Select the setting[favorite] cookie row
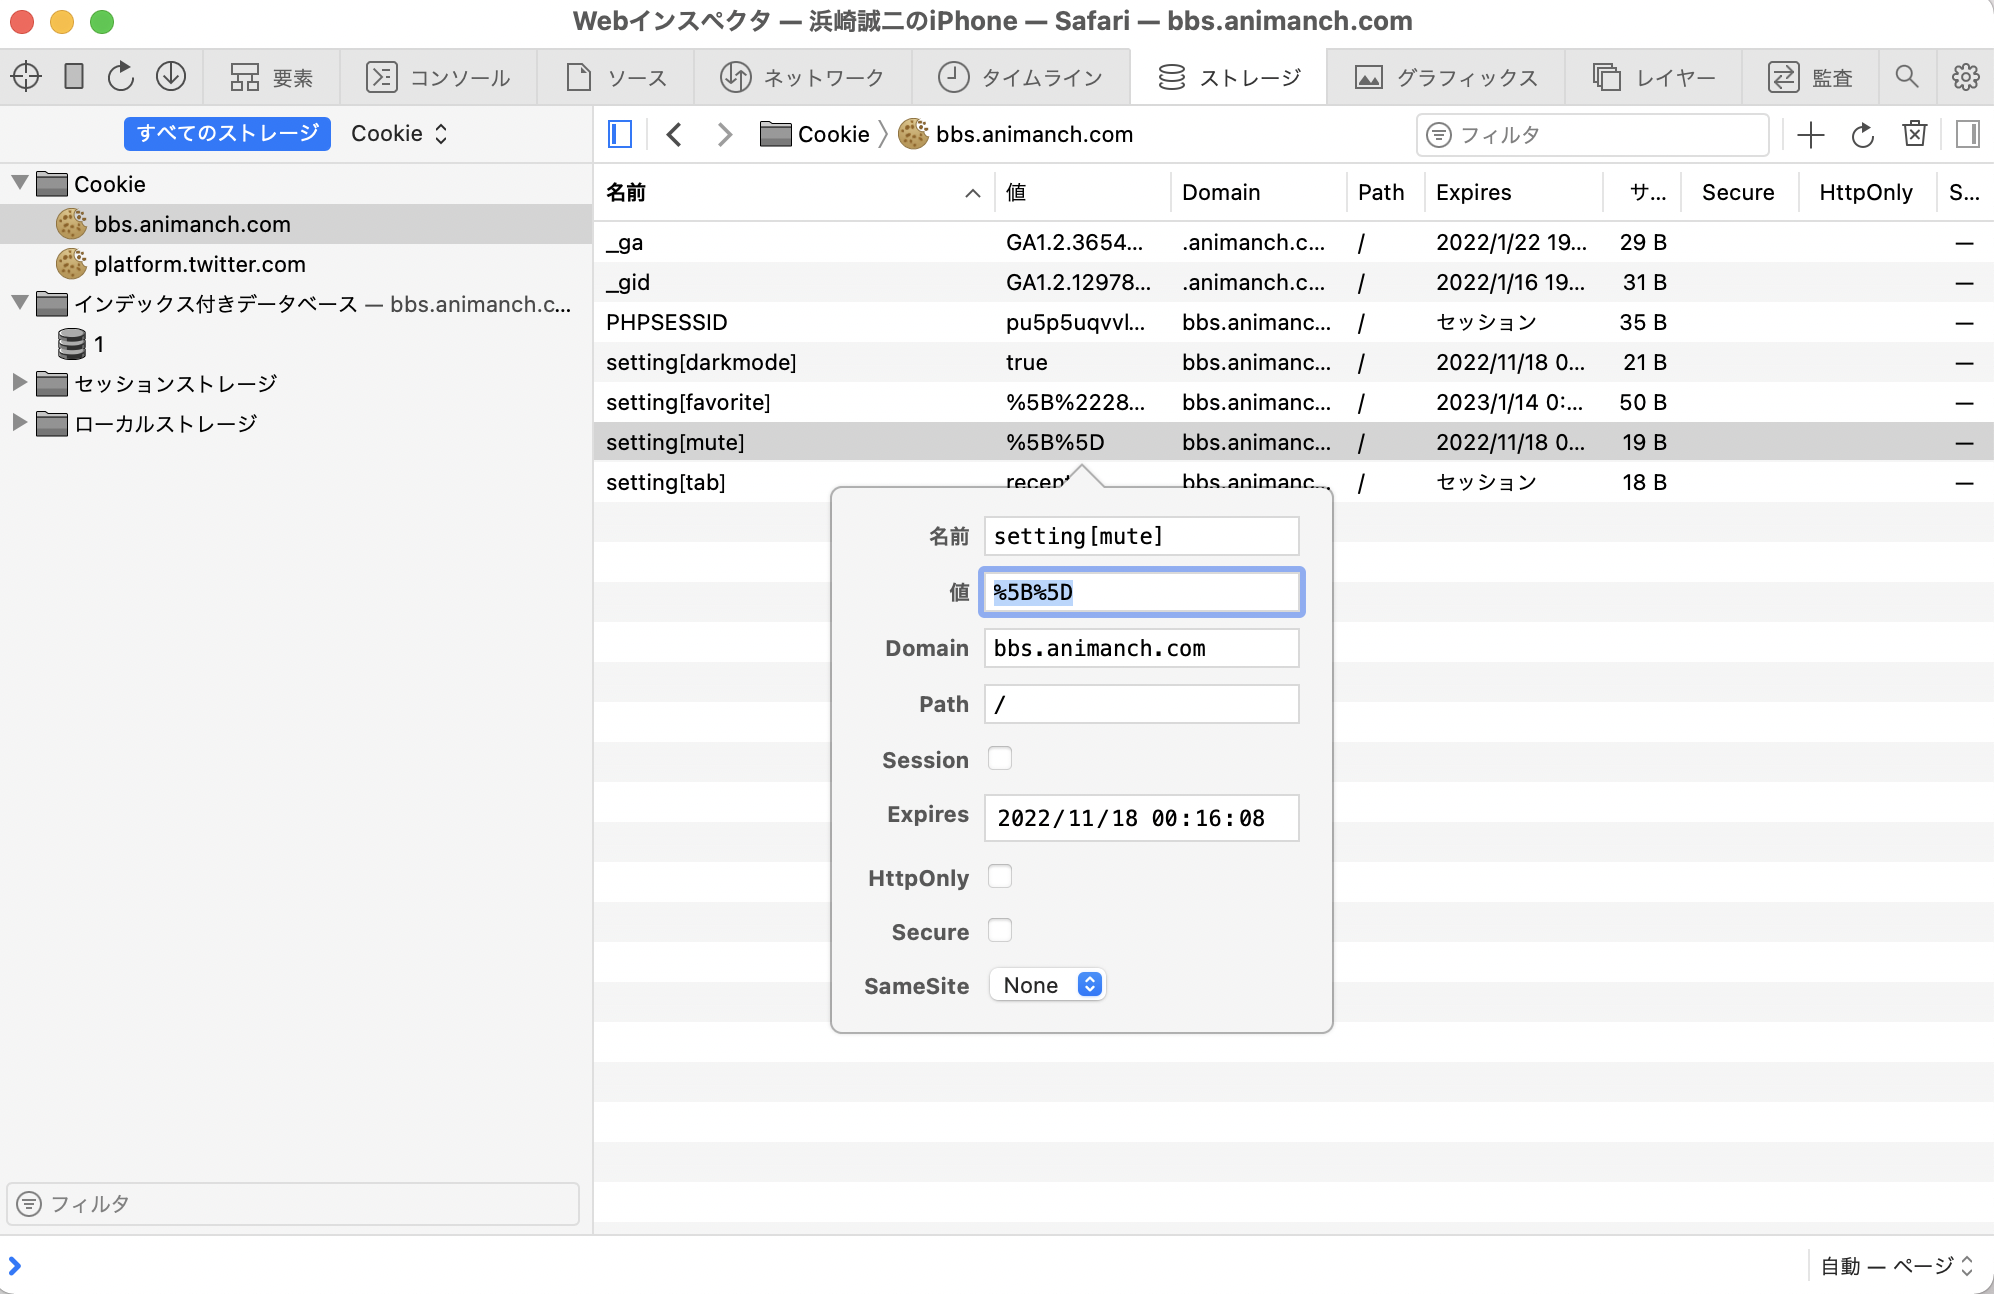The image size is (1994, 1294). [1293, 402]
